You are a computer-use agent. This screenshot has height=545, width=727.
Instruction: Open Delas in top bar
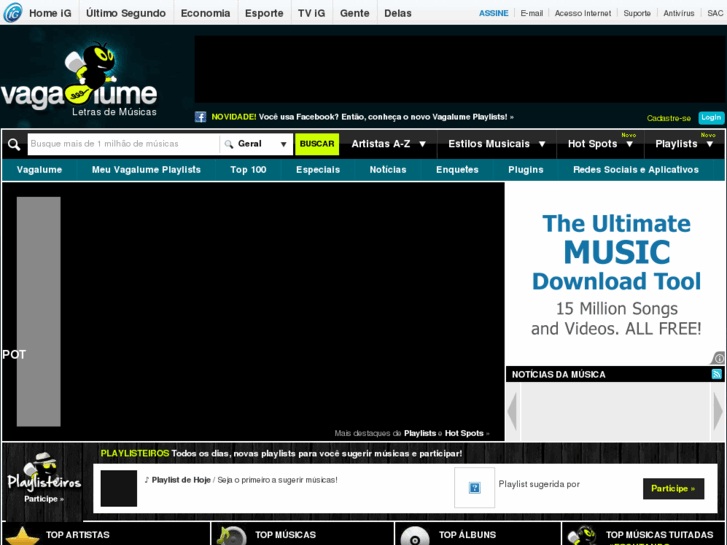point(398,13)
